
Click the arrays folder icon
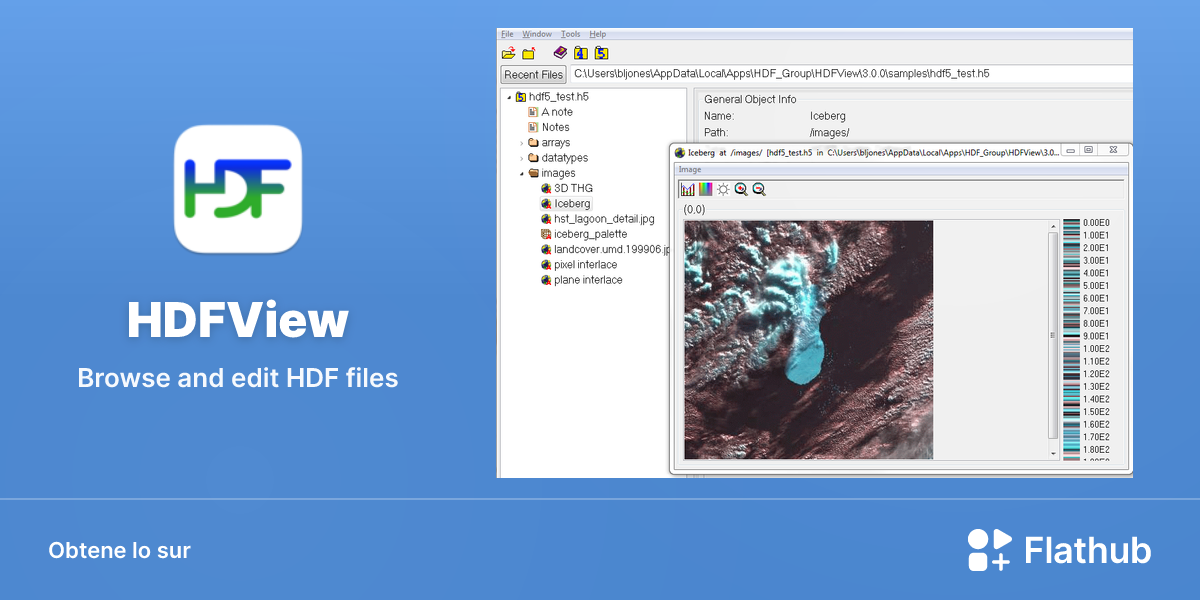tap(533, 143)
